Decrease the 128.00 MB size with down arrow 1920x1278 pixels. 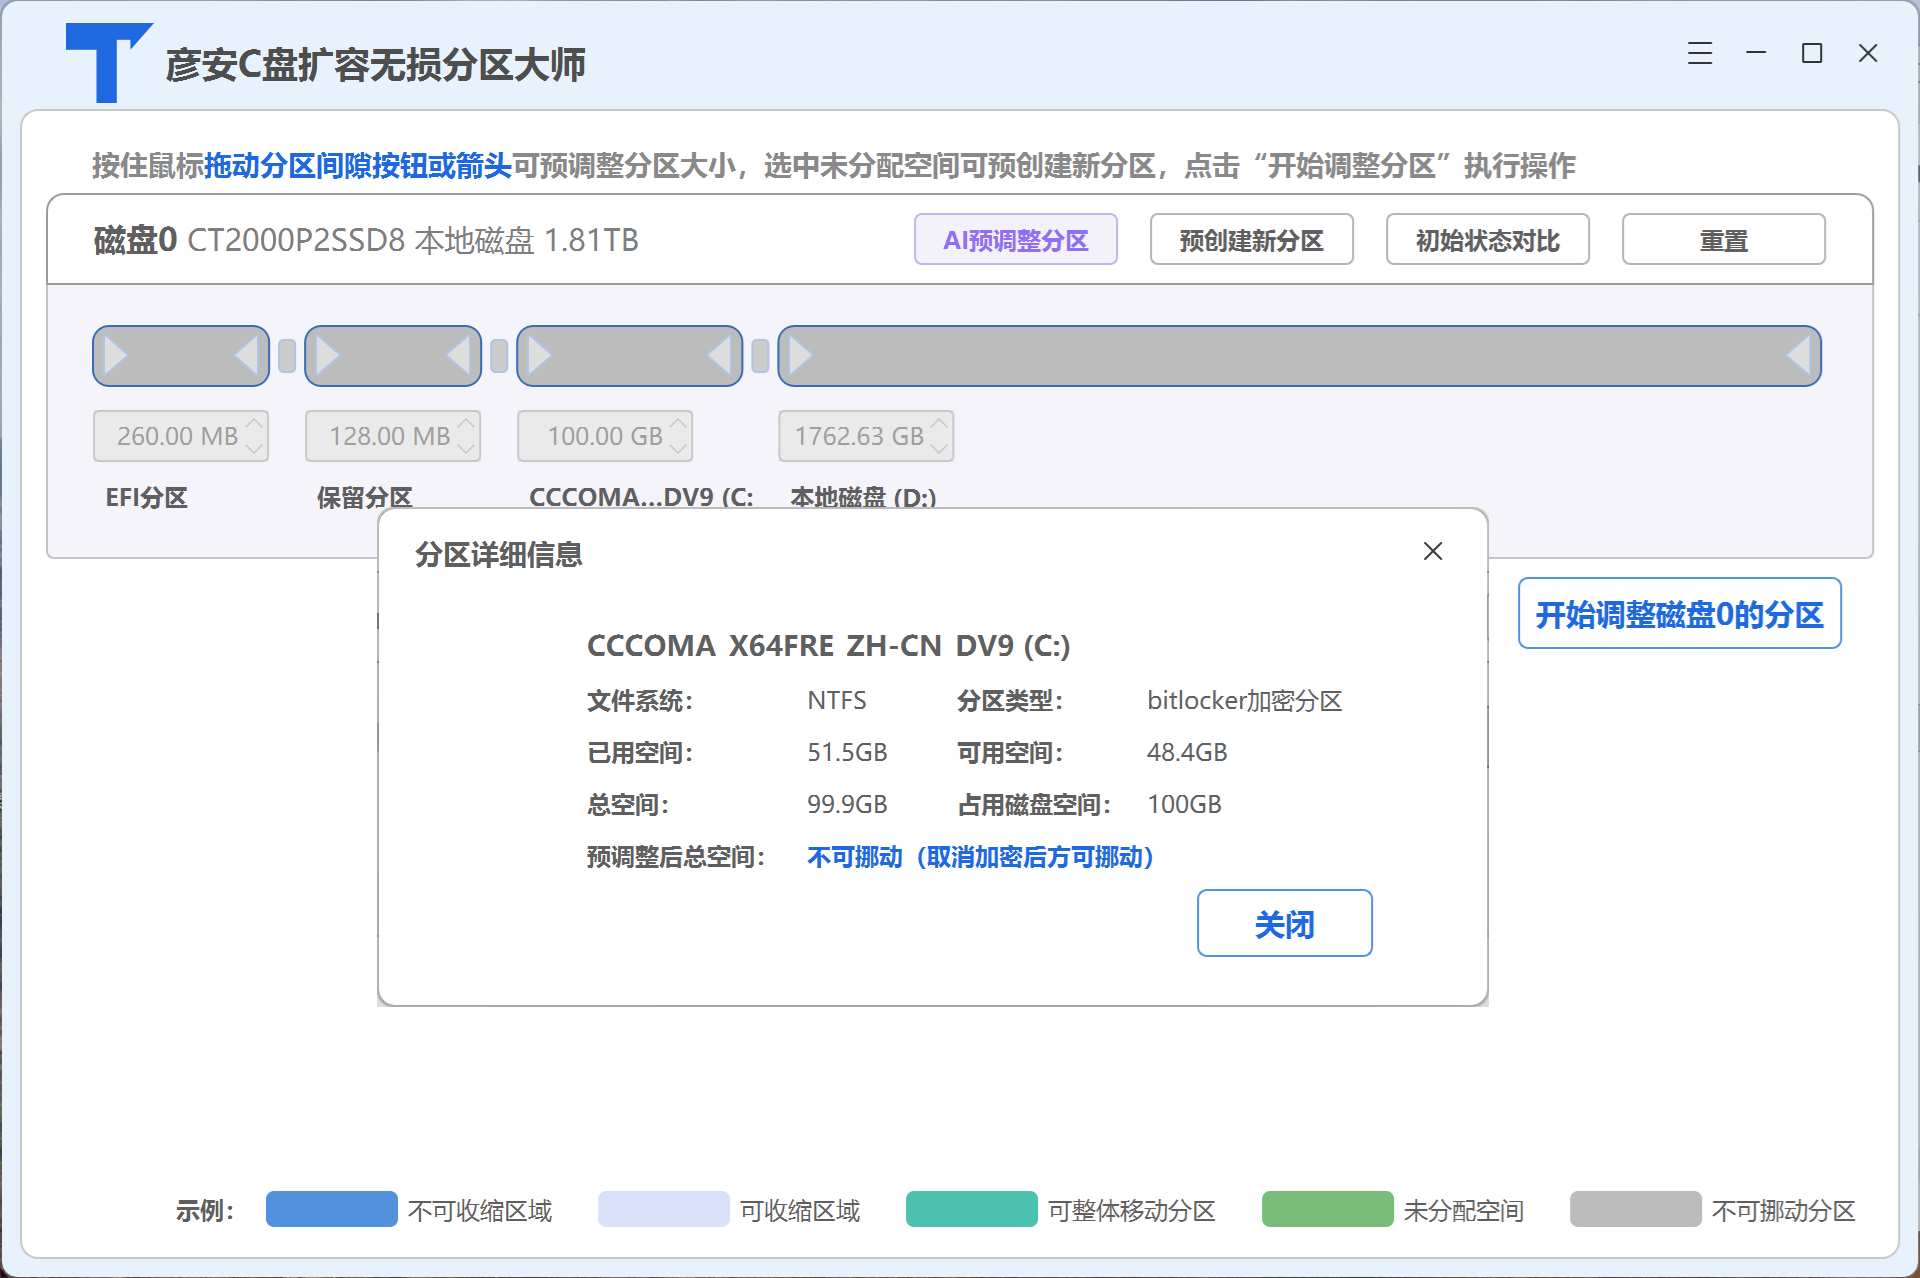pyautogui.click(x=466, y=448)
